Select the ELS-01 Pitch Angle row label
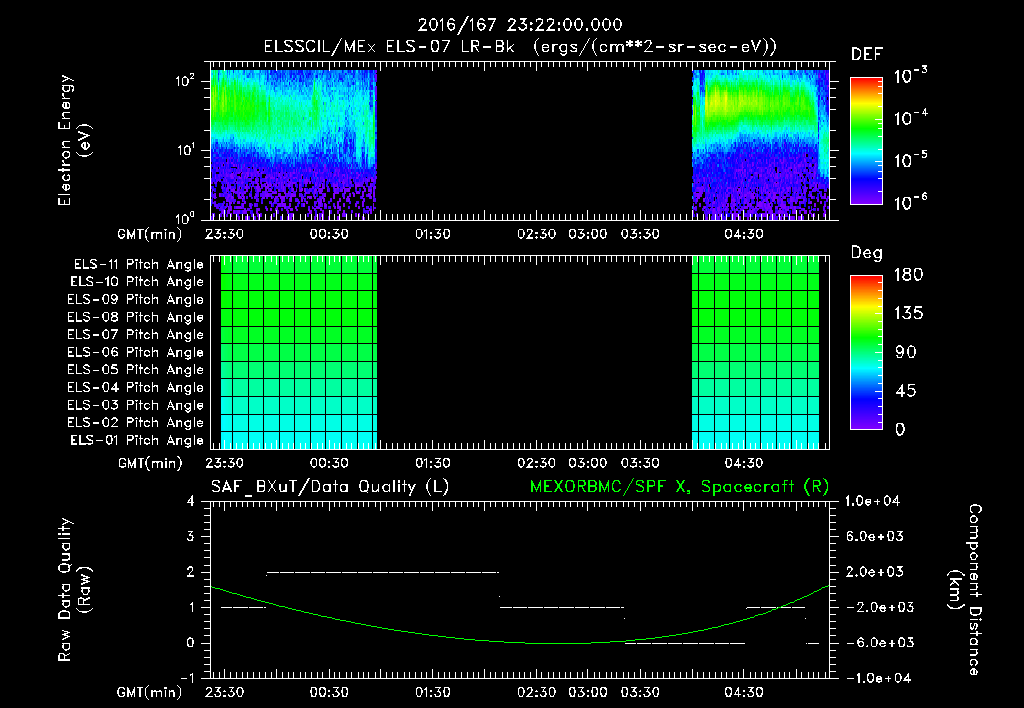The image size is (1024, 708). point(137,440)
